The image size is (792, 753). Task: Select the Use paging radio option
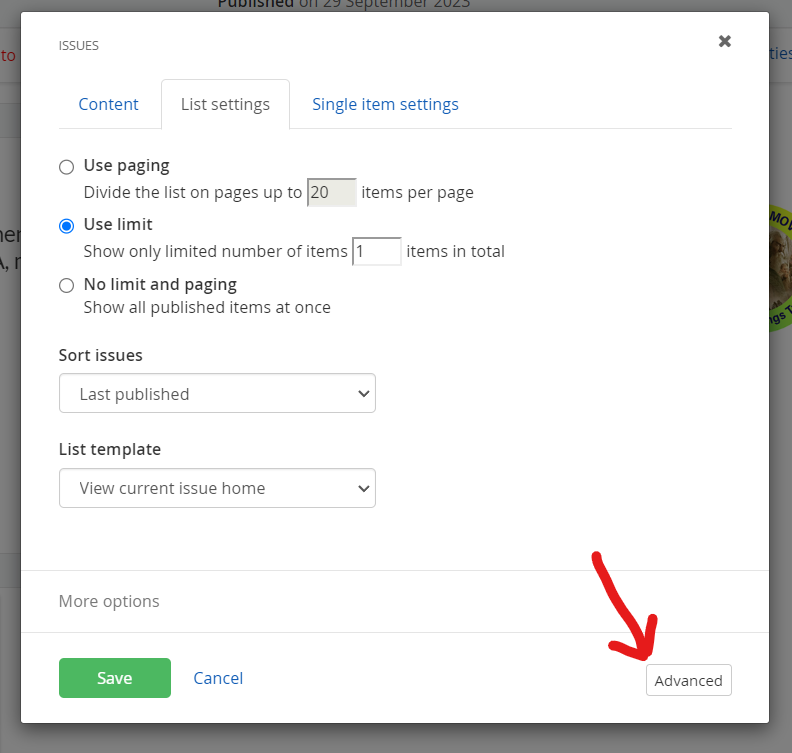tap(67, 167)
